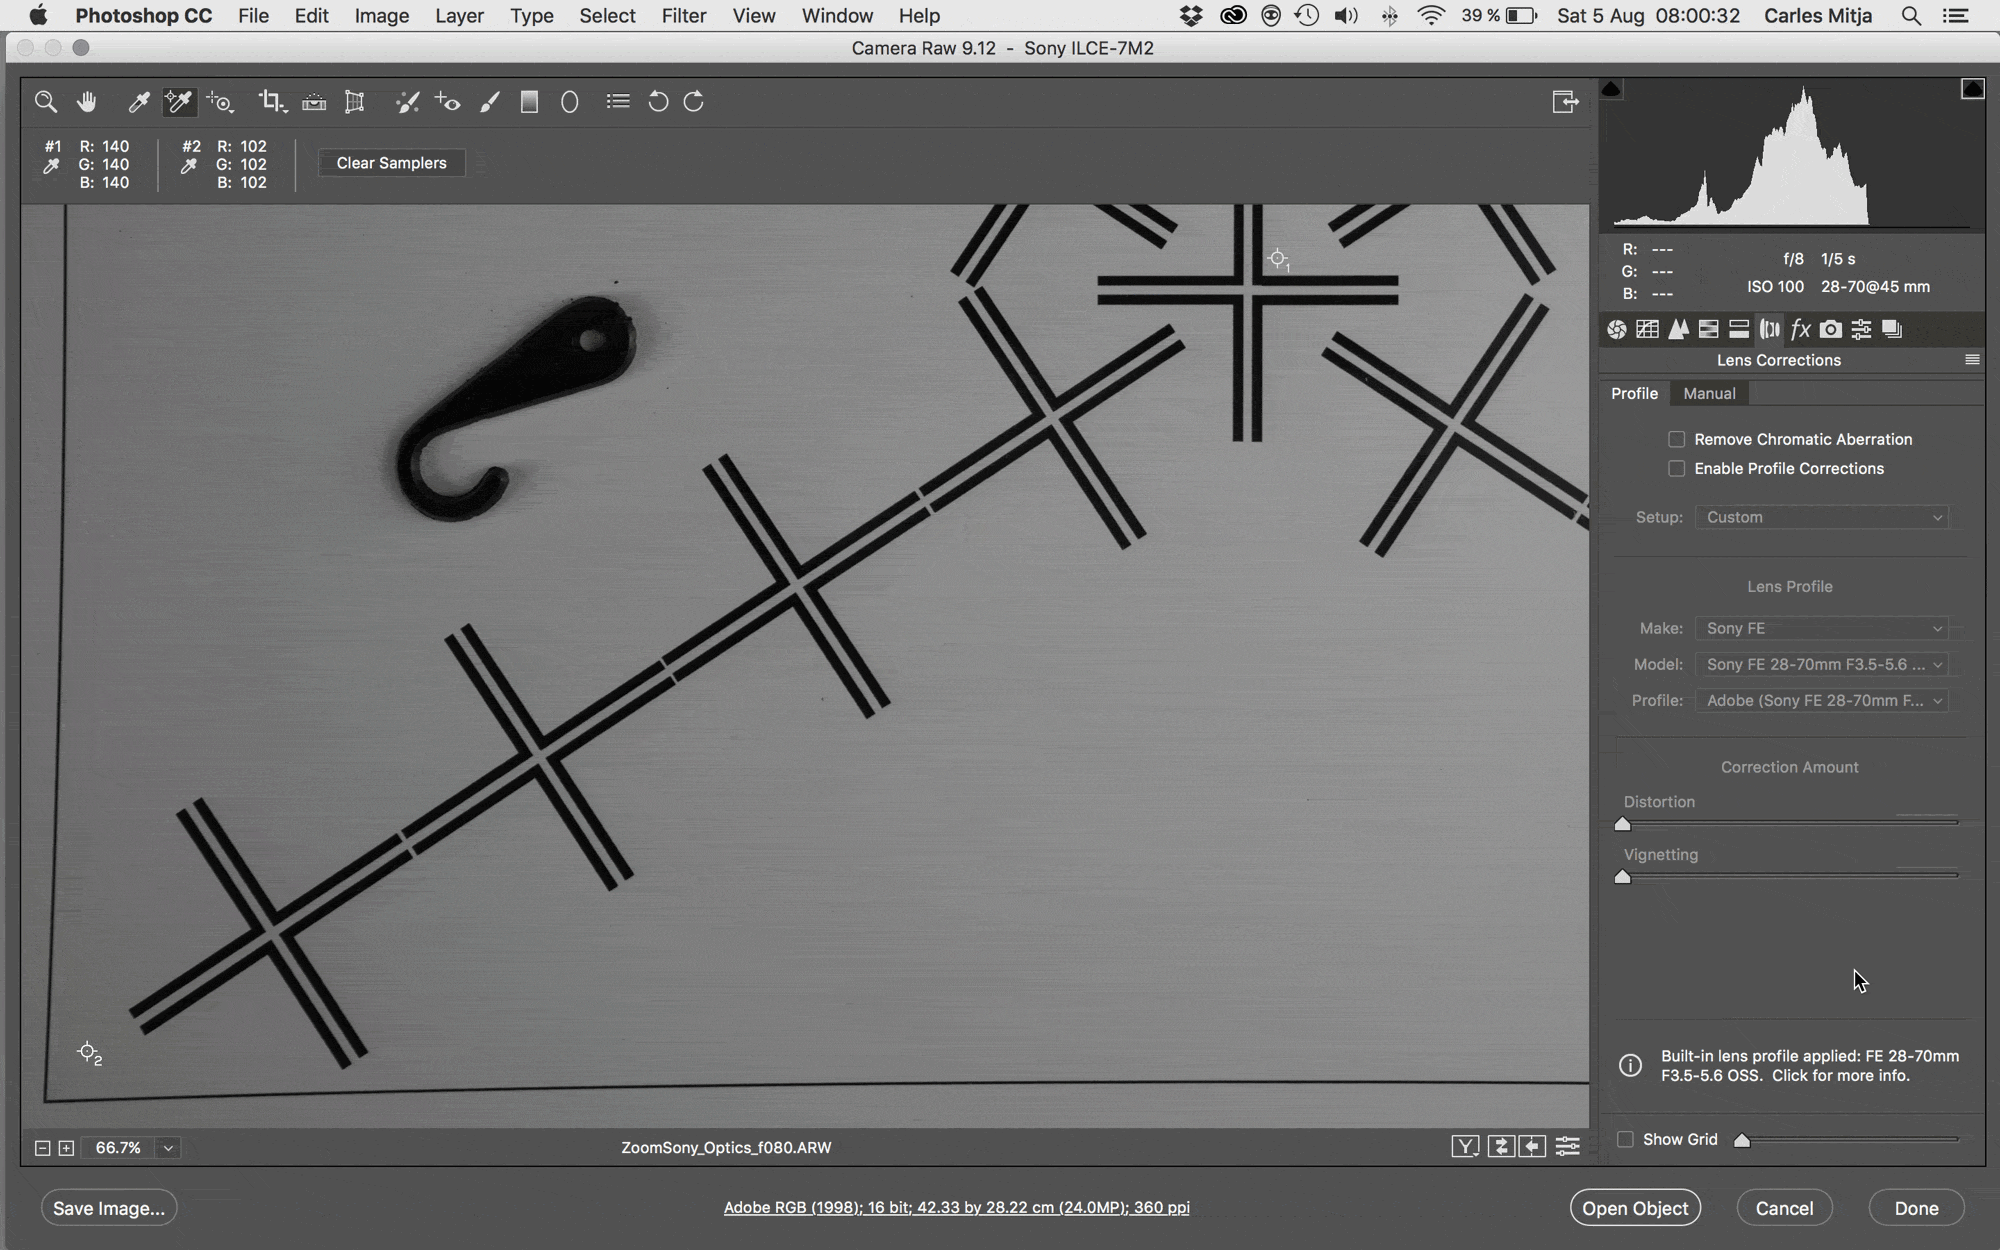Select the Crop tool

(x=270, y=101)
